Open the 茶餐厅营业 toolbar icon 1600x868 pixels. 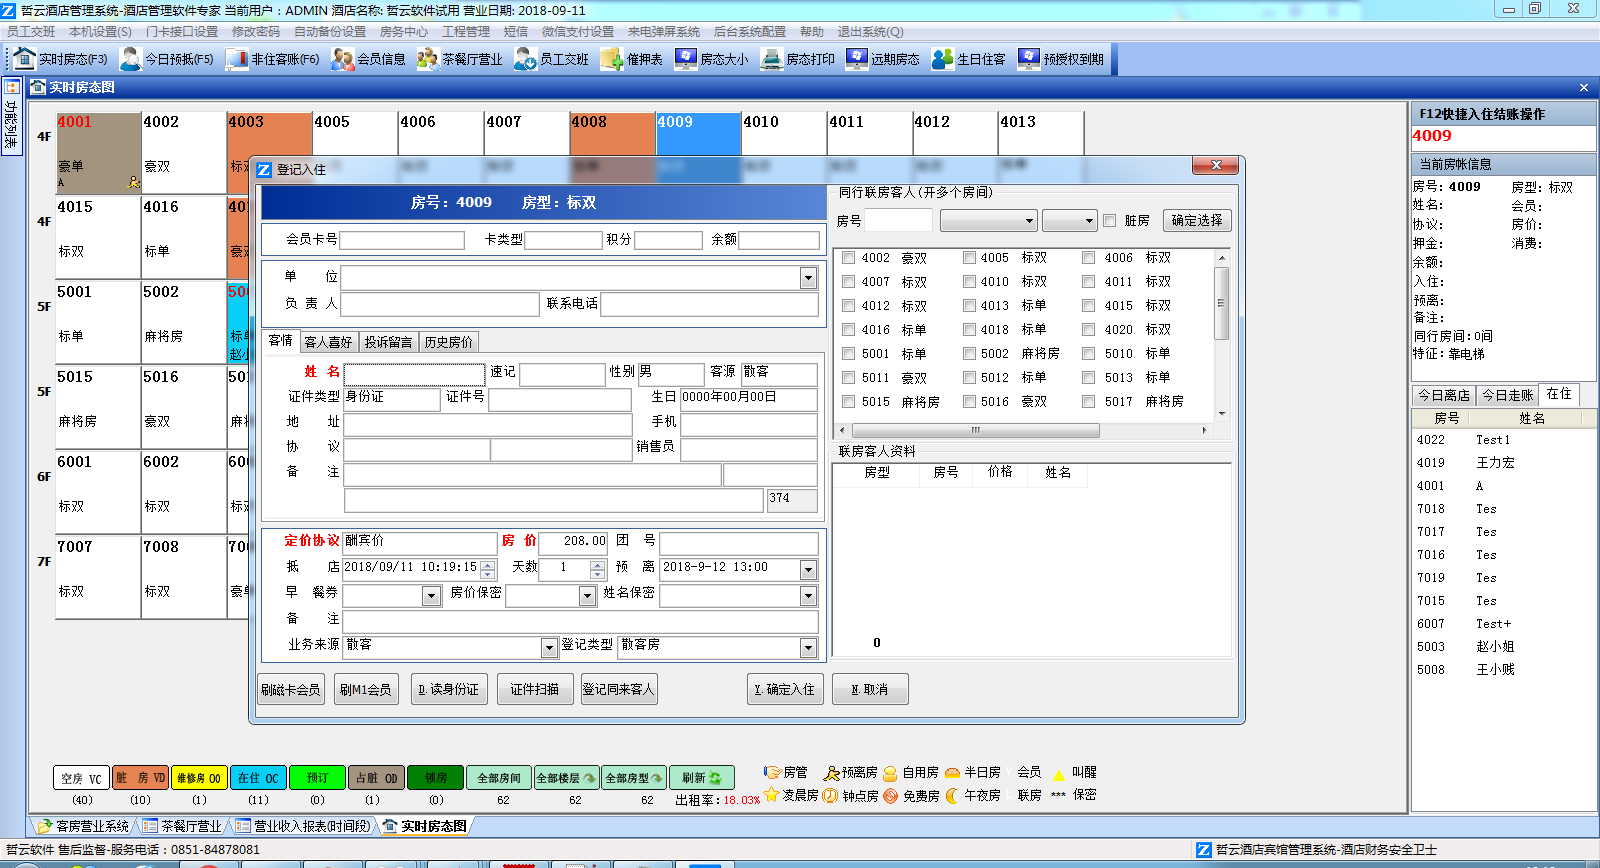(x=428, y=59)
